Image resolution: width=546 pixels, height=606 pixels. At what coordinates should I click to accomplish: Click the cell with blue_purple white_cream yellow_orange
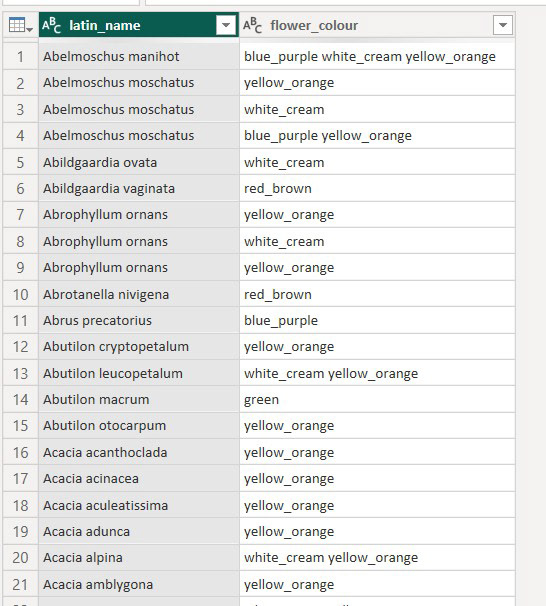[377, 57]
